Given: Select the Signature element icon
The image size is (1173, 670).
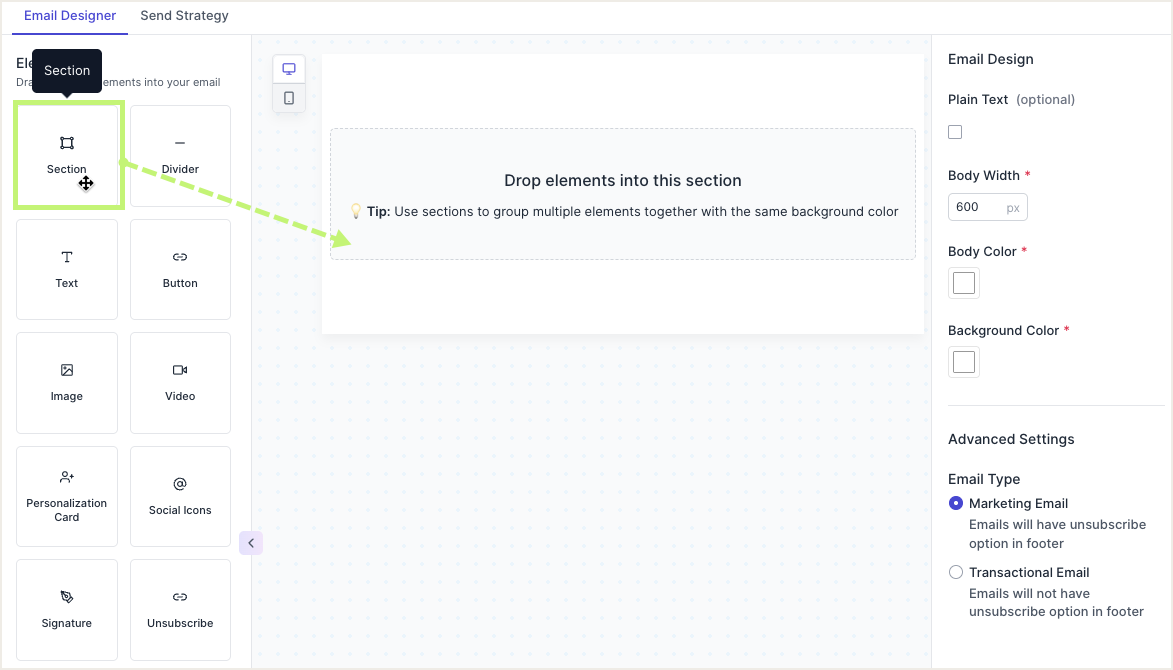Looking at the screenshot, I should click(67, 598).
